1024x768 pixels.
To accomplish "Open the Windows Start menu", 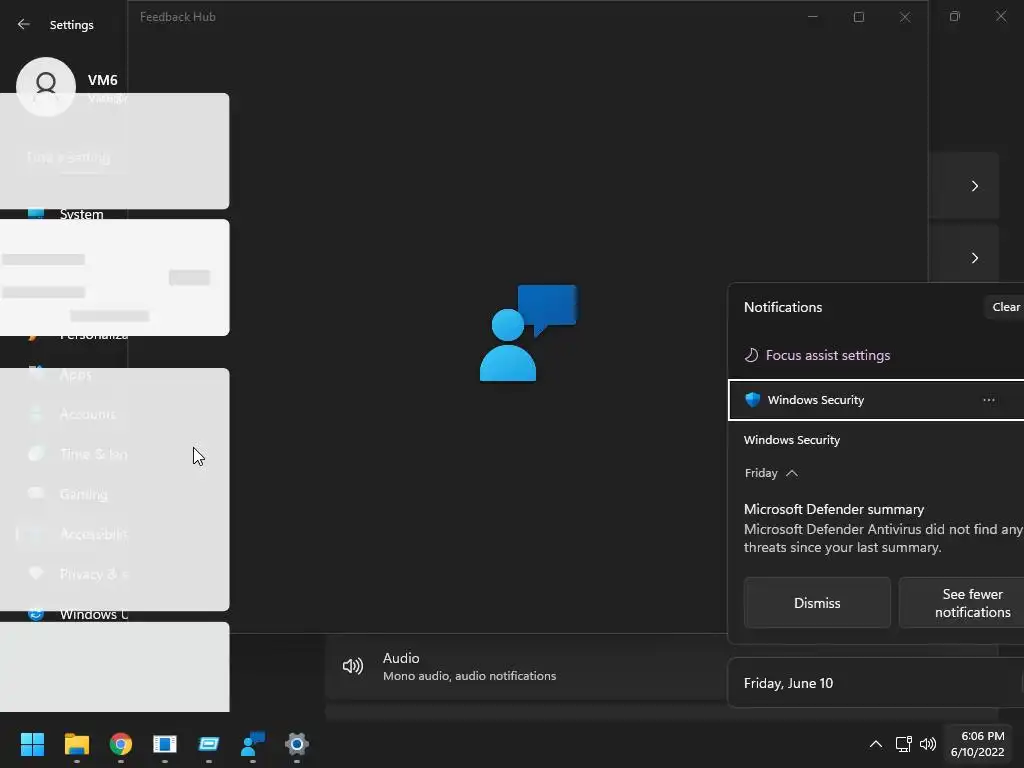I will pos(32,744).
